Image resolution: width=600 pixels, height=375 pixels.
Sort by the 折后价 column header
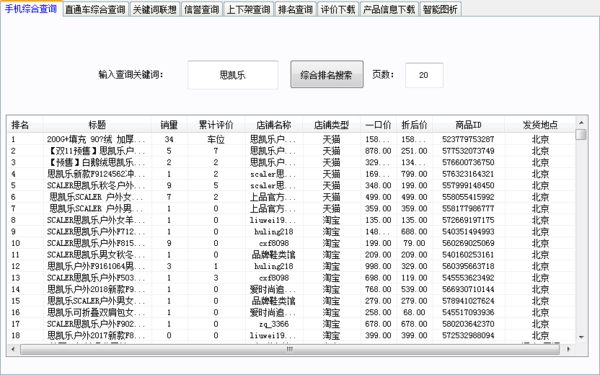tap(414, 125)
